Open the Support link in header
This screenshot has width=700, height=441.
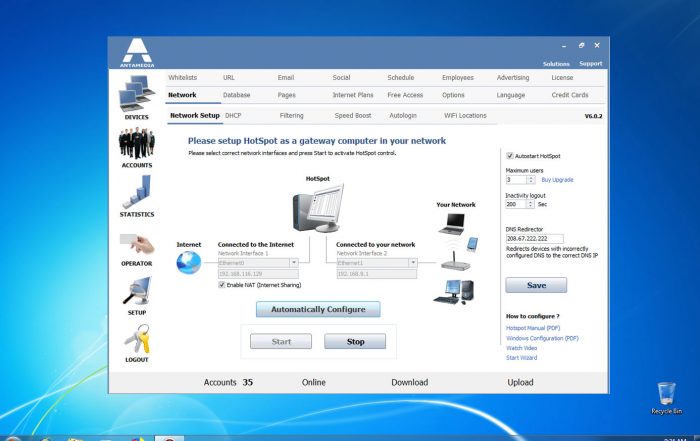[590, 63]
